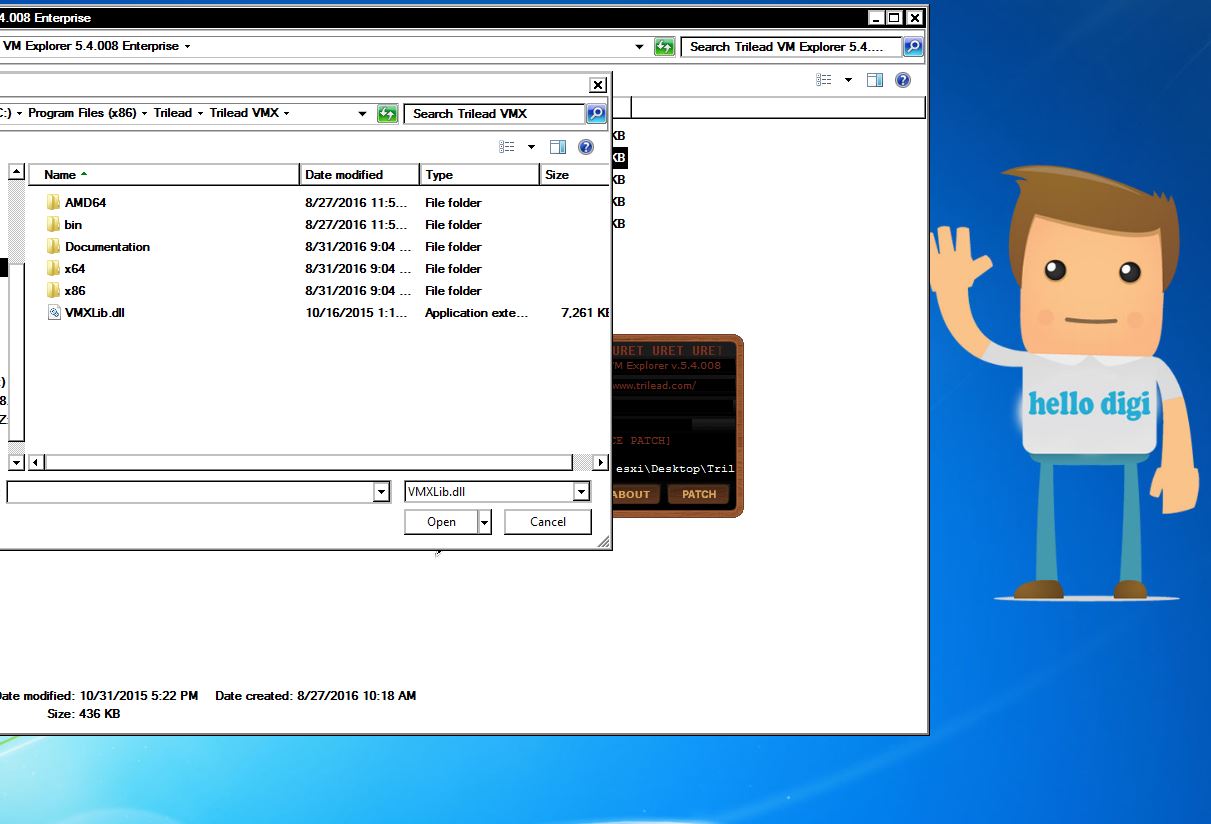Viewport: 1211px width, 824px height.
Task: Show preview pane in the Open dialog
Action: 558,147
